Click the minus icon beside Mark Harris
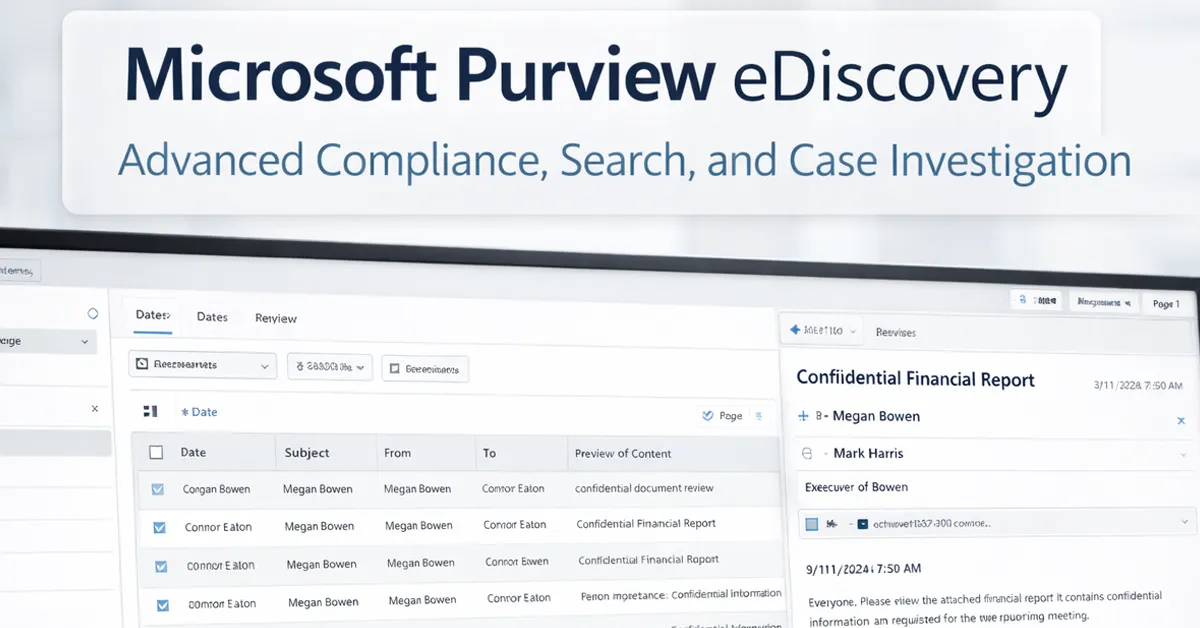This screenshot has width=1200, height=628. (x=807, y=453)
